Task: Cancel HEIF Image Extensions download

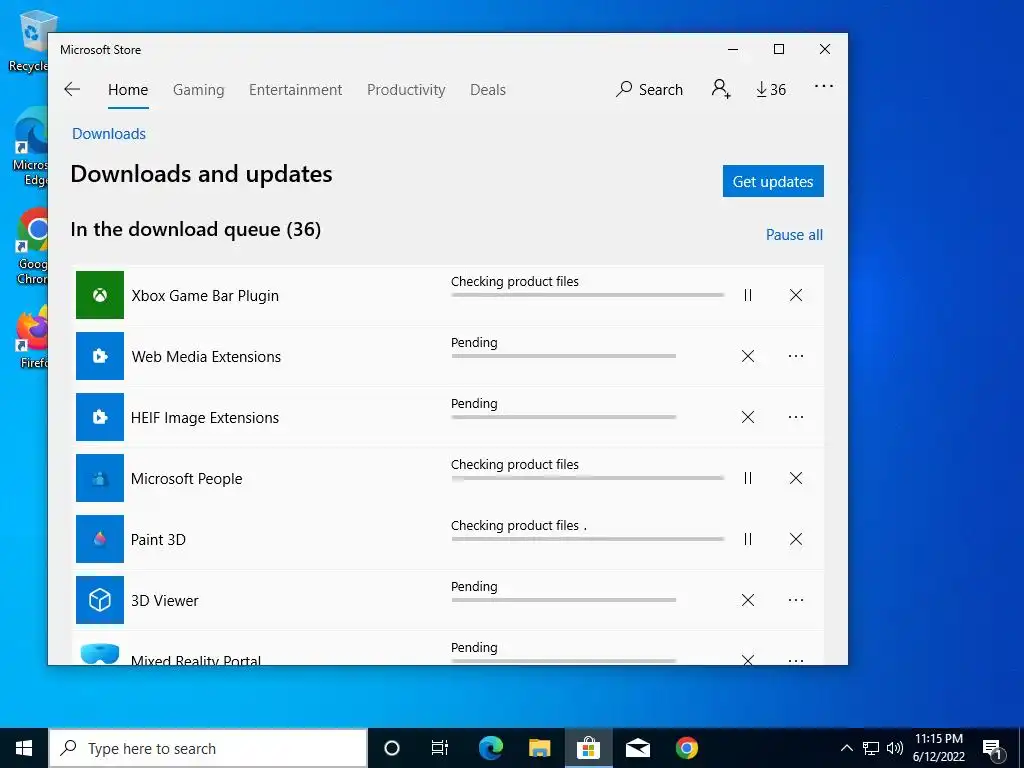Action: (x=748, y=417)
